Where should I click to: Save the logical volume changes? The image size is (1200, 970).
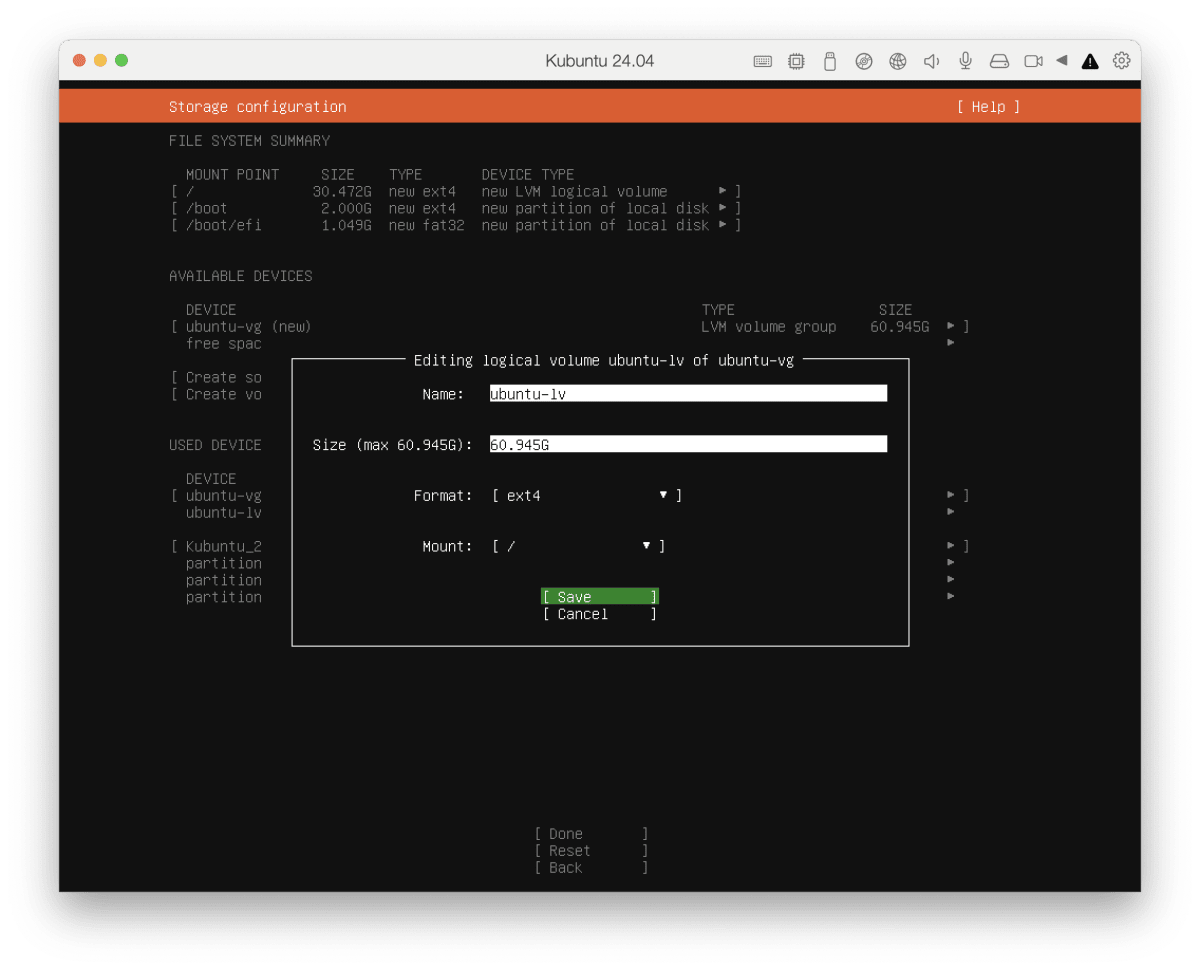coord(599,597)
